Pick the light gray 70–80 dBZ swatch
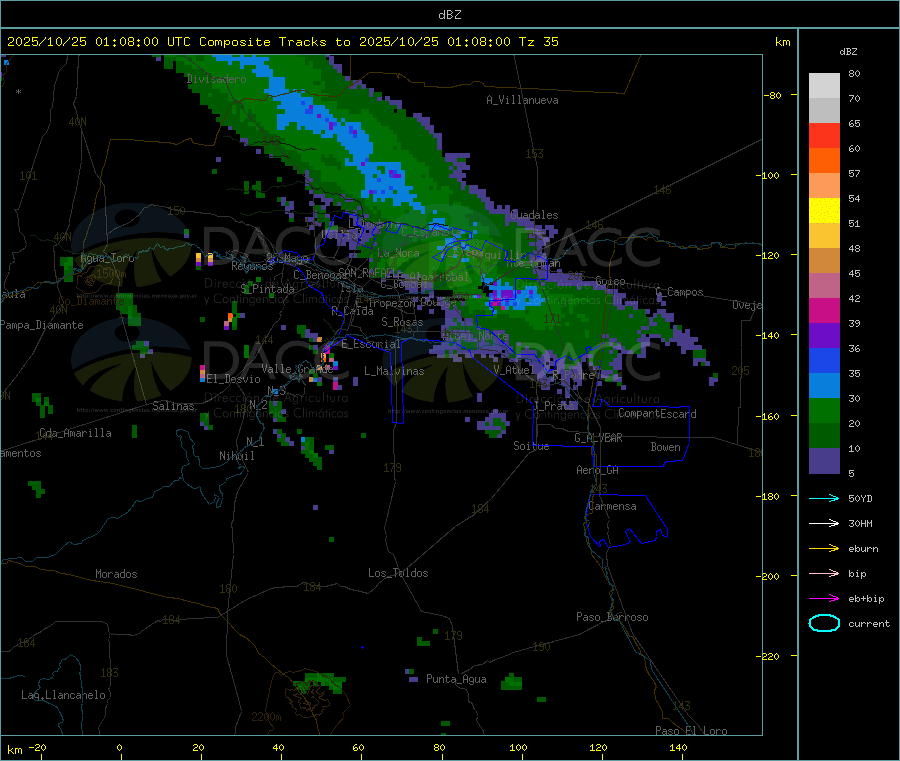The image size is (900, 761). click(x=824, y=86)
